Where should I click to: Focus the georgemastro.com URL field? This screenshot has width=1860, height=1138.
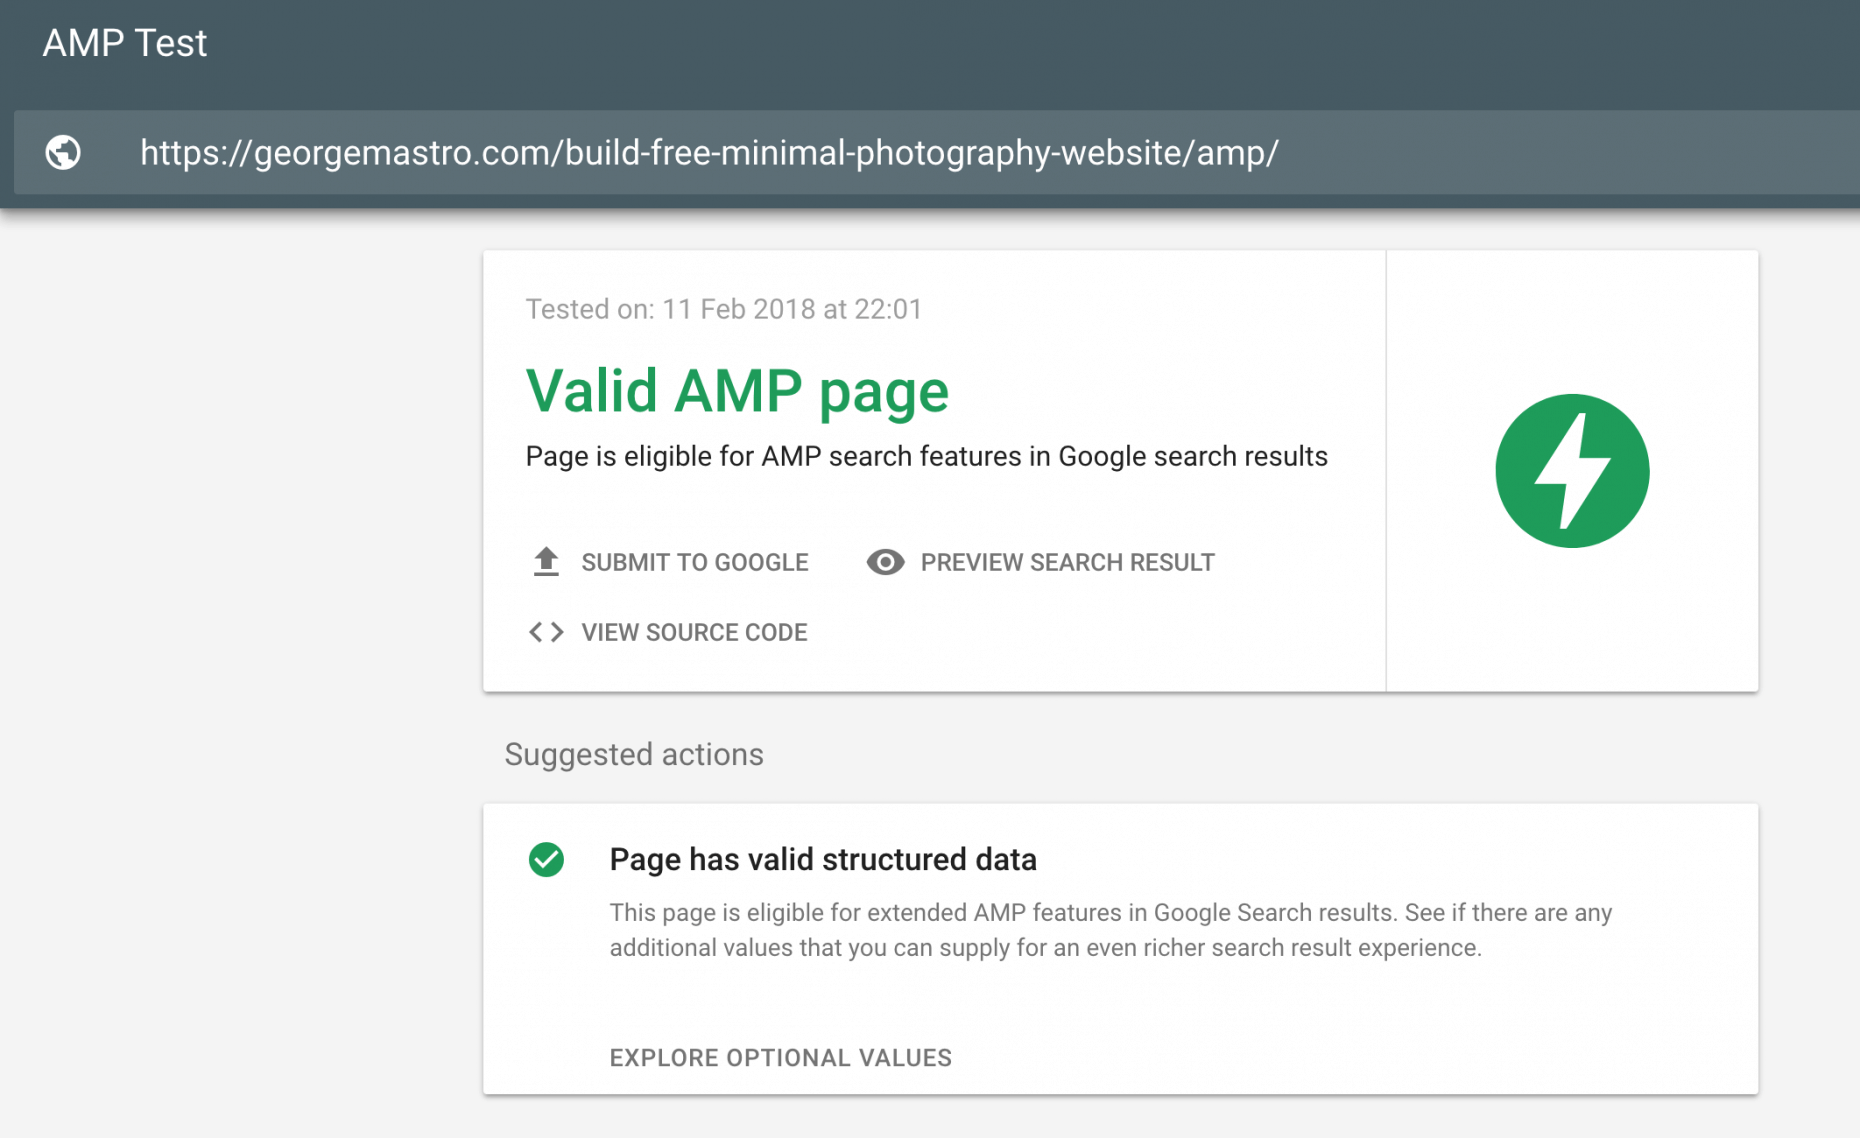pyautogui.click(x=709, y=153)
